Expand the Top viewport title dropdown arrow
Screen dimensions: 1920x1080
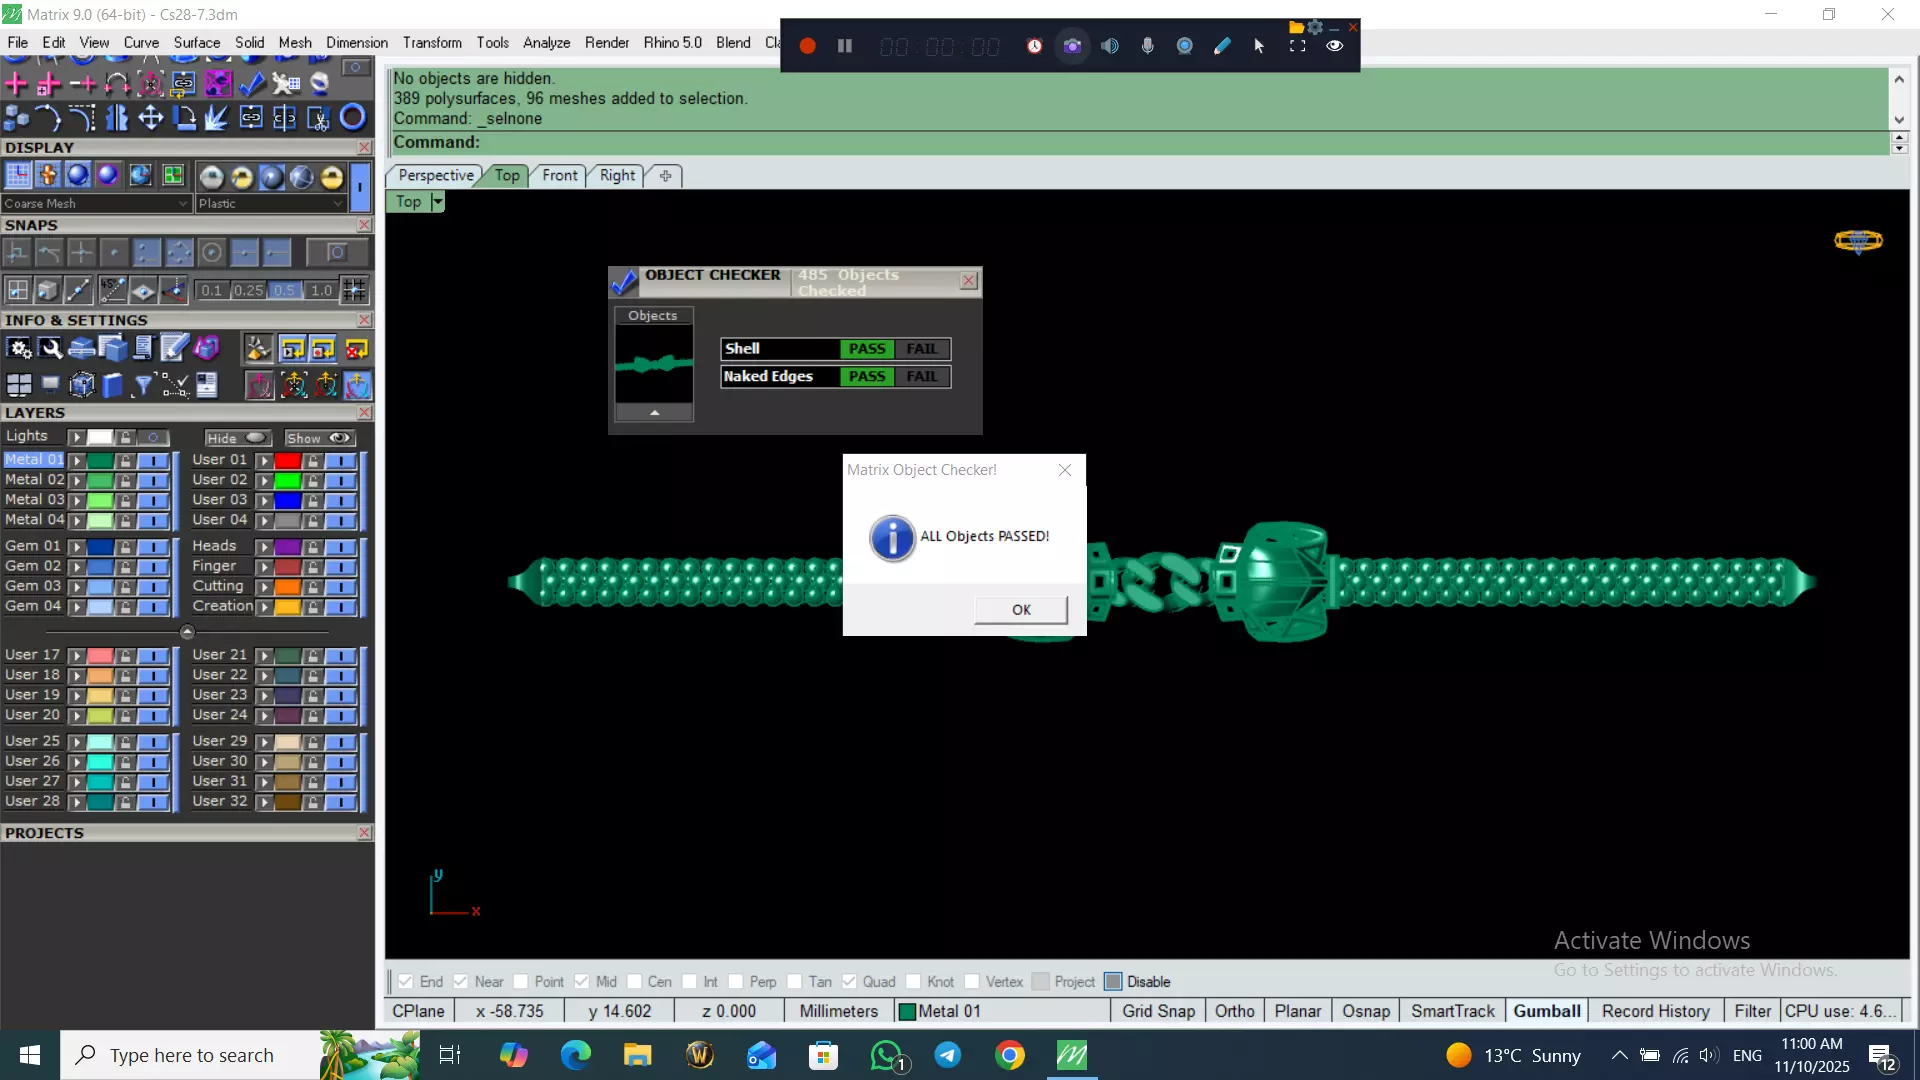coord(437,202)
